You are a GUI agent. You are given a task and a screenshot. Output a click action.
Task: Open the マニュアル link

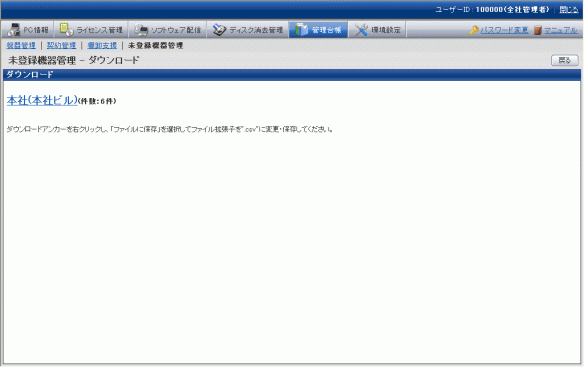pos(561,30)
